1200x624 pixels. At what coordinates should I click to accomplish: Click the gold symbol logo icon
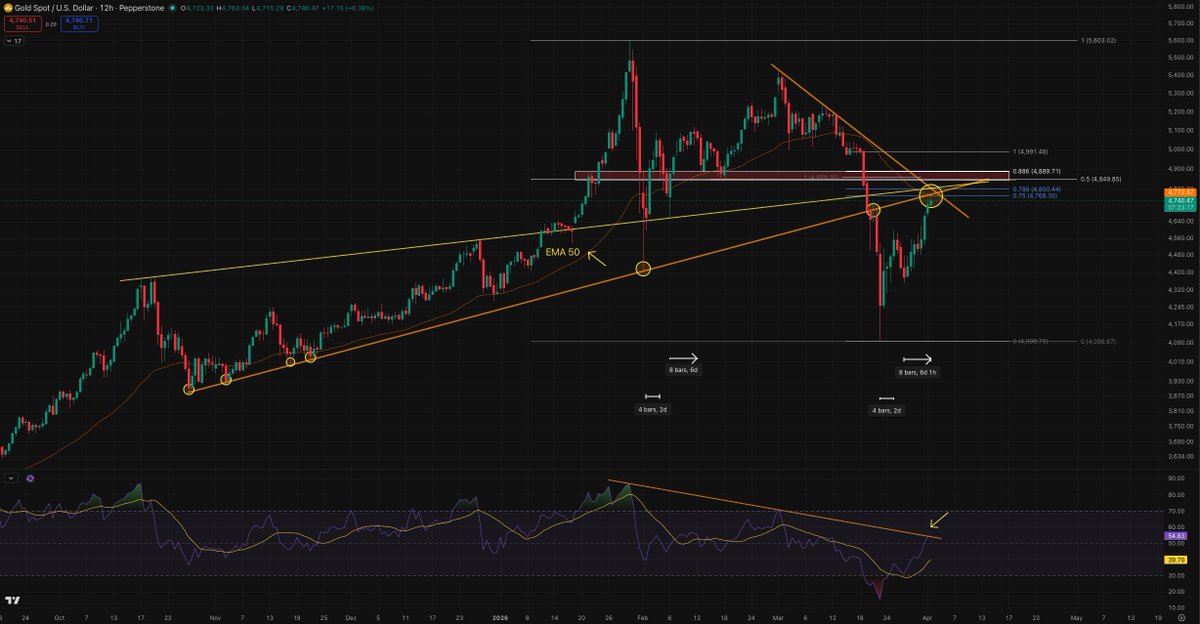pyautogui.click(x=6, y=7)
